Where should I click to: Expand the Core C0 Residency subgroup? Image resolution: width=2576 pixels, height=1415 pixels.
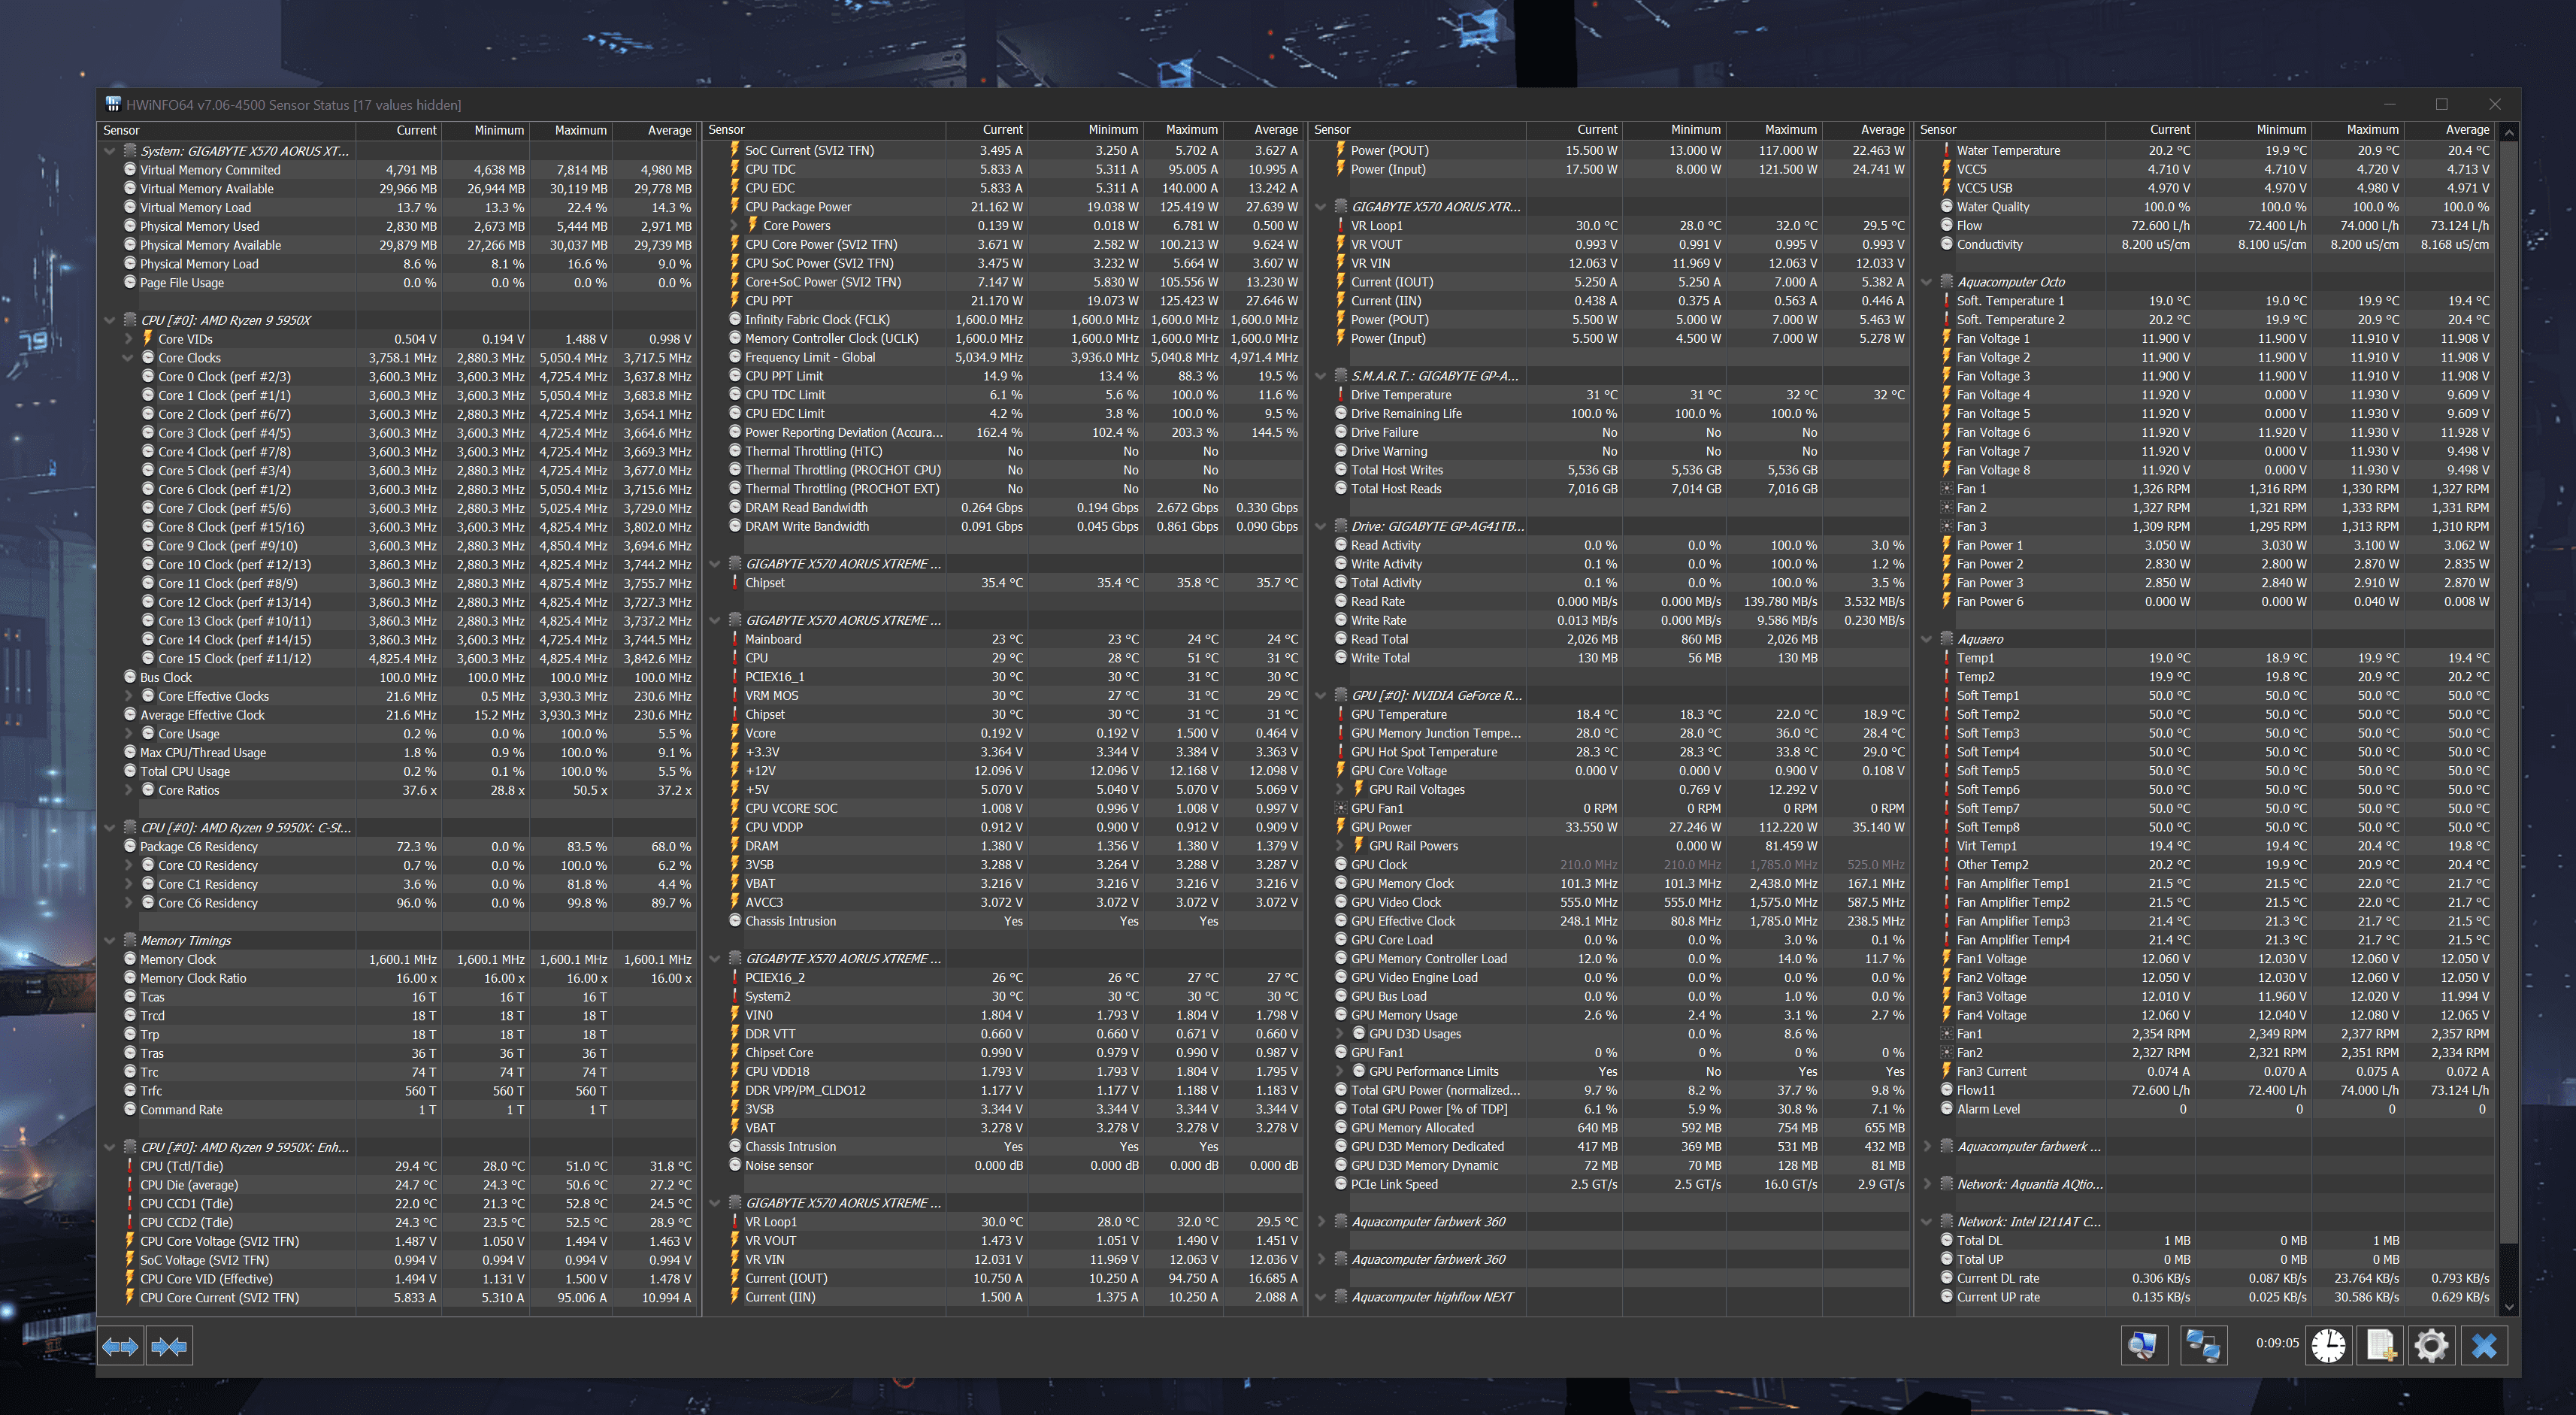click(129, 865)
